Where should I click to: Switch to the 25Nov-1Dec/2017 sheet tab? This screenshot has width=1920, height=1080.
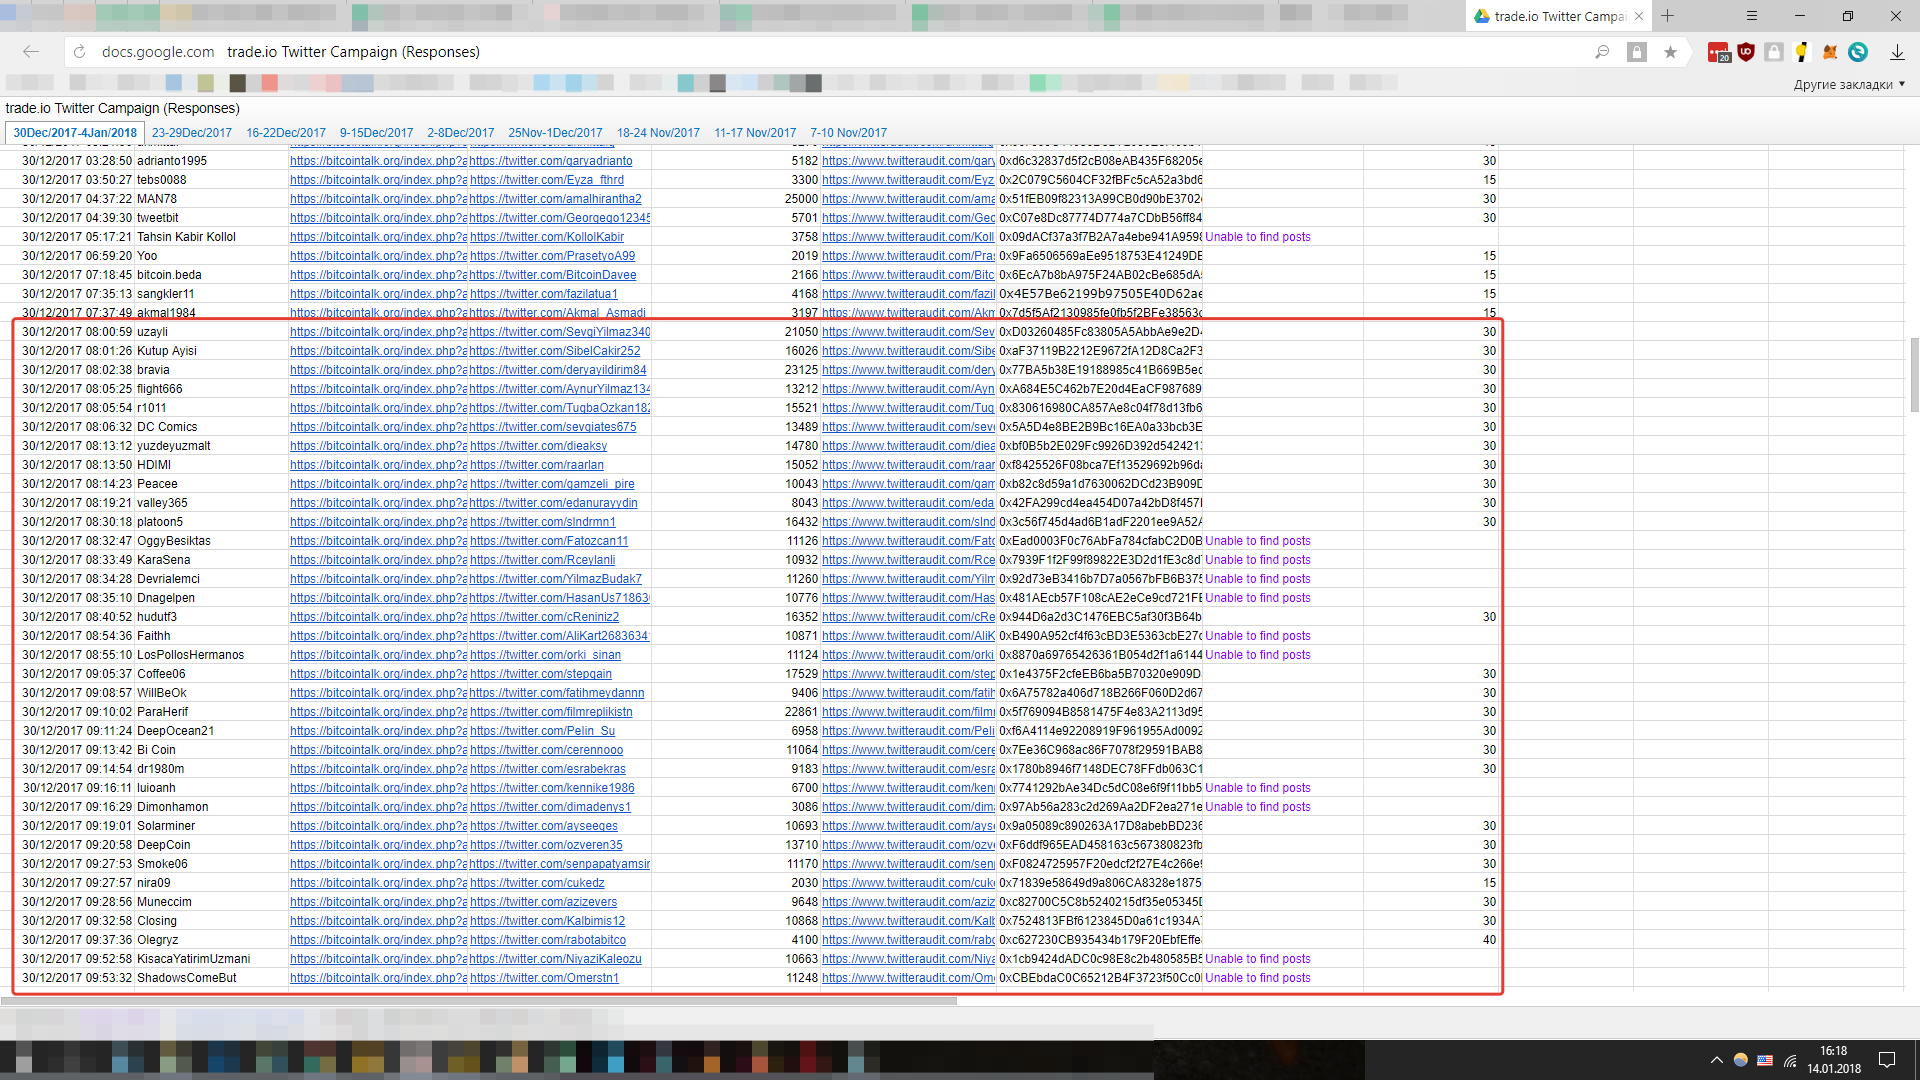coord(555,133)
